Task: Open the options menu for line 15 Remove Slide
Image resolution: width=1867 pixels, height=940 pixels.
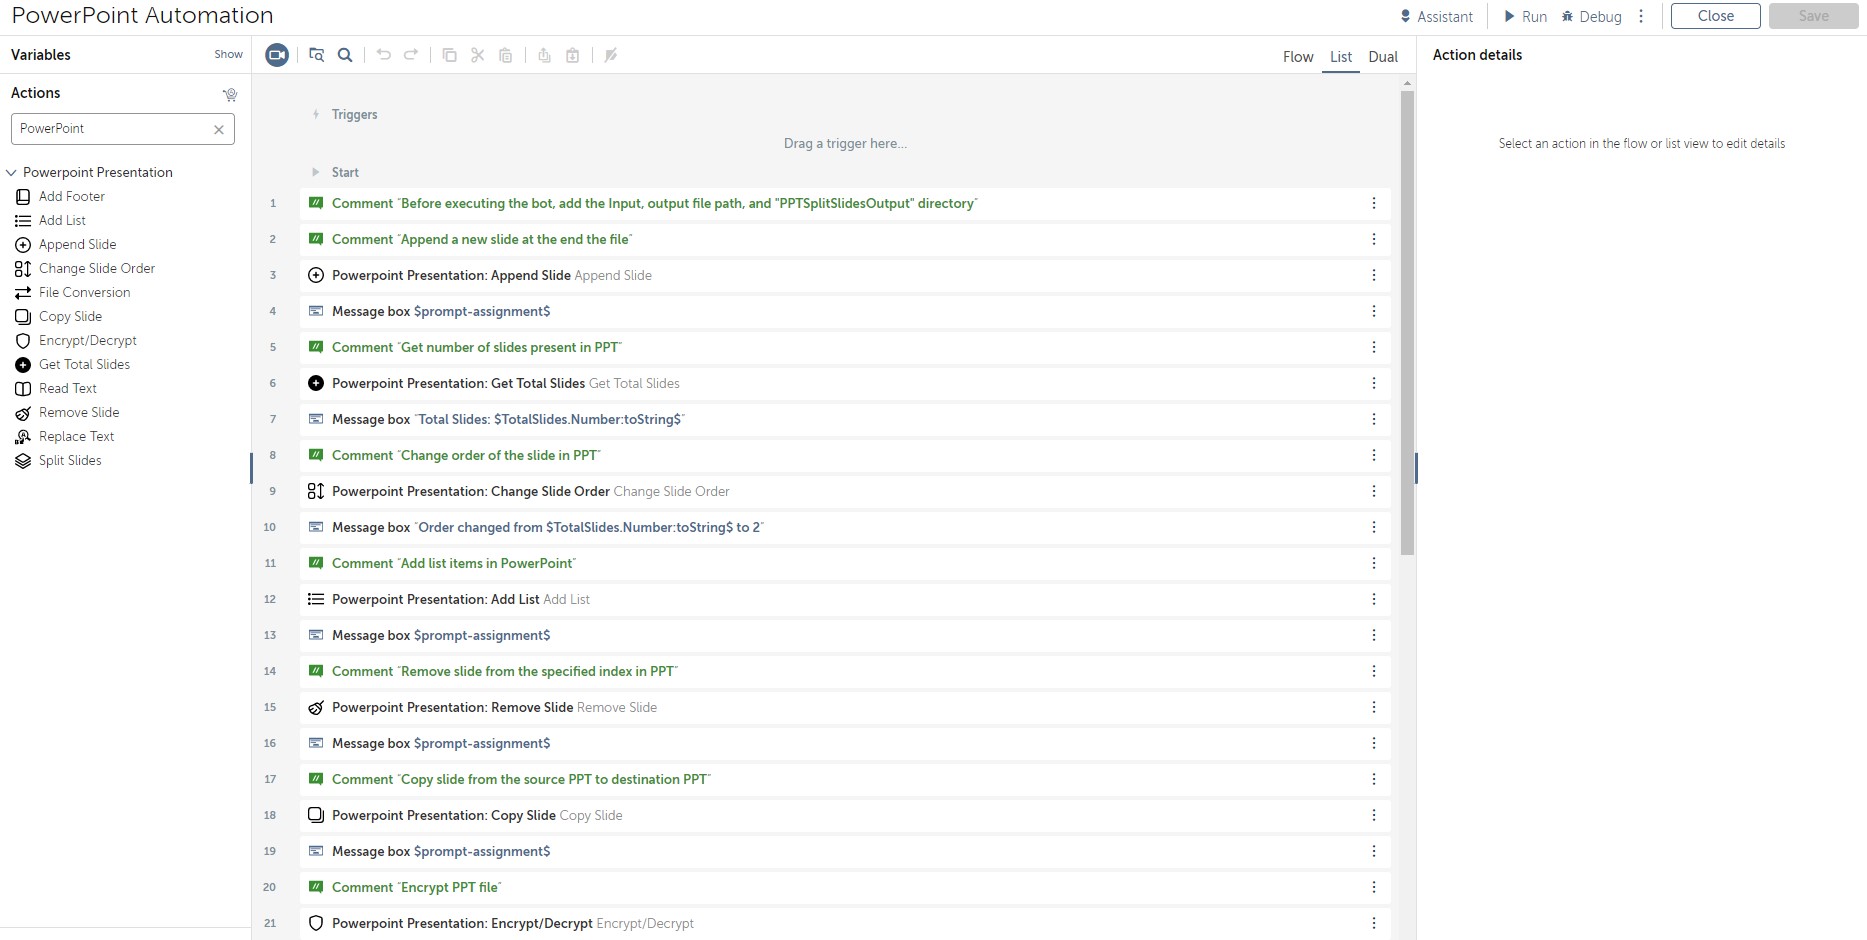Action: [x=1374, y=707]
